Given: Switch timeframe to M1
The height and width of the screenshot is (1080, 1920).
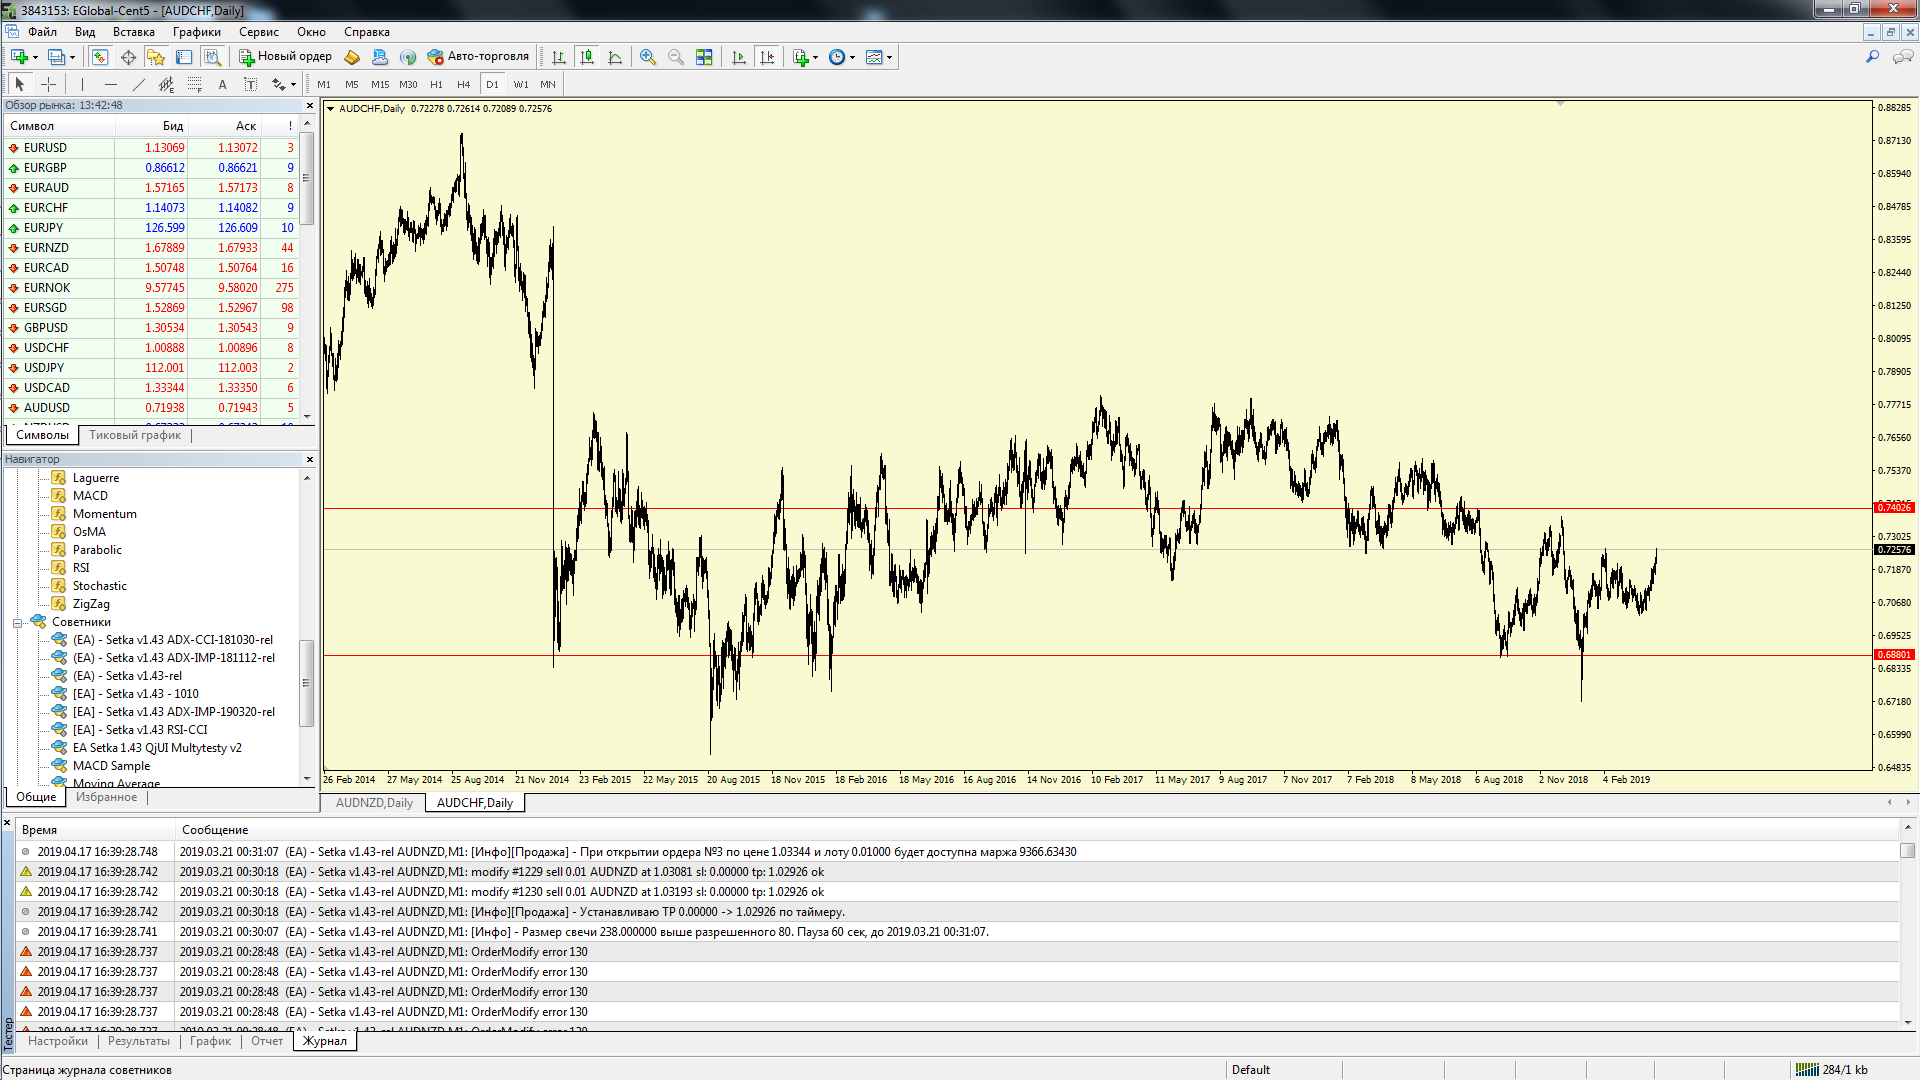Looking at the screenshot, I should pos(324,84).
